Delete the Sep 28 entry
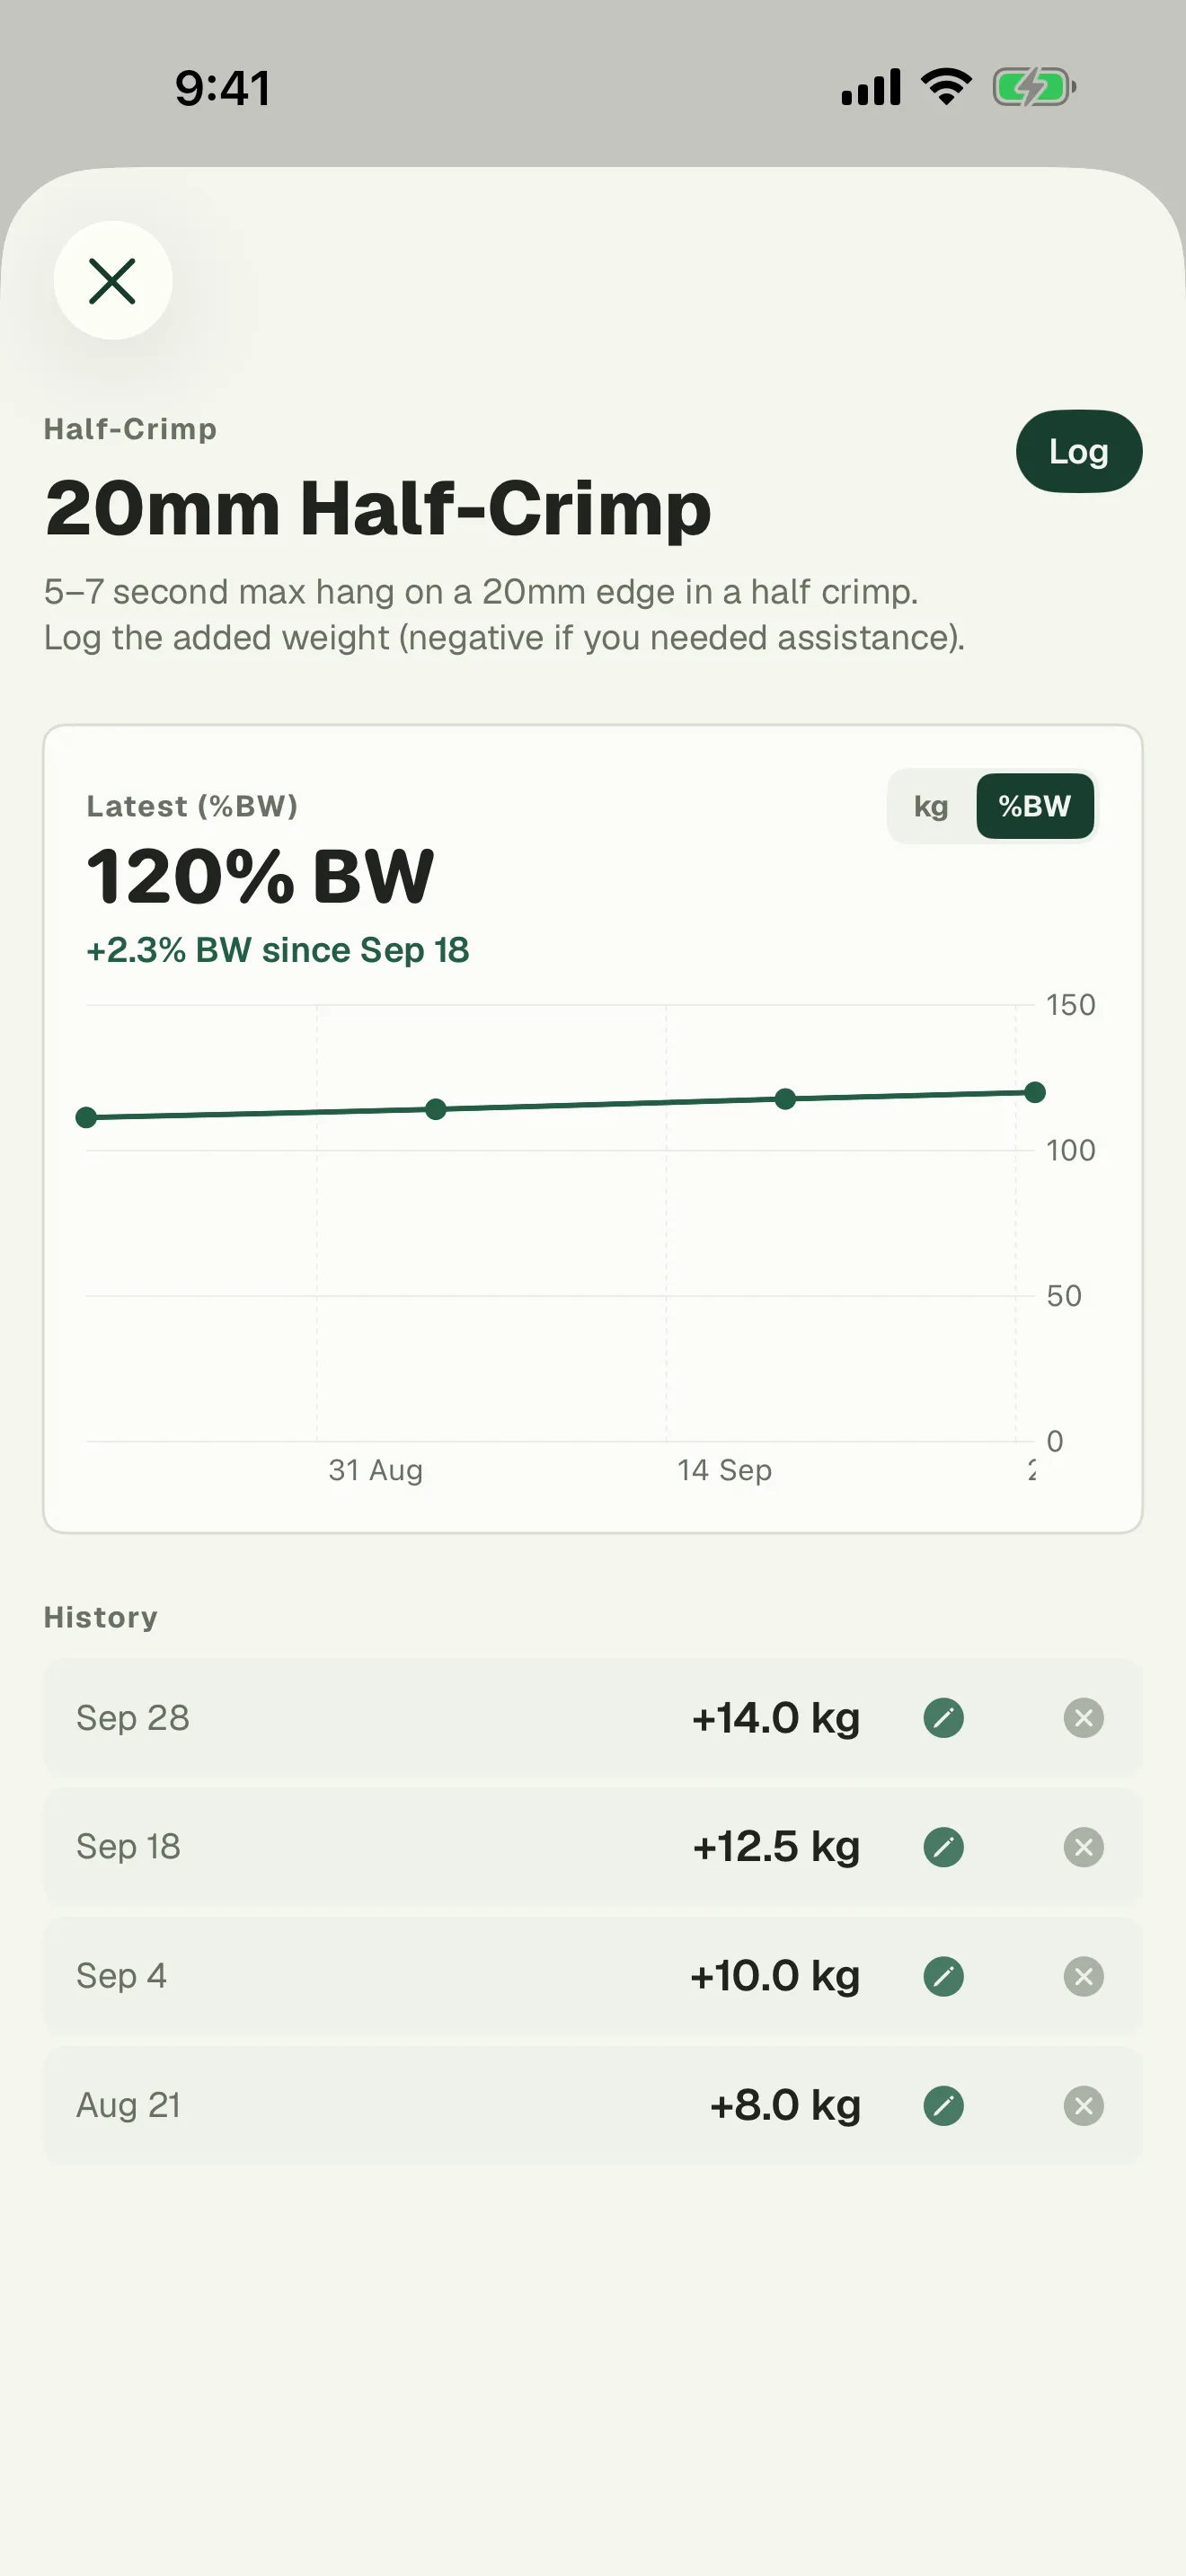The image size is (1186, 2576). (1083, 1718)
